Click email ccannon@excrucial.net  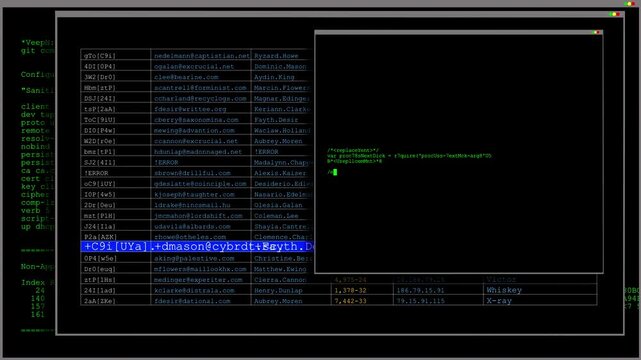(x=195, y=141)
